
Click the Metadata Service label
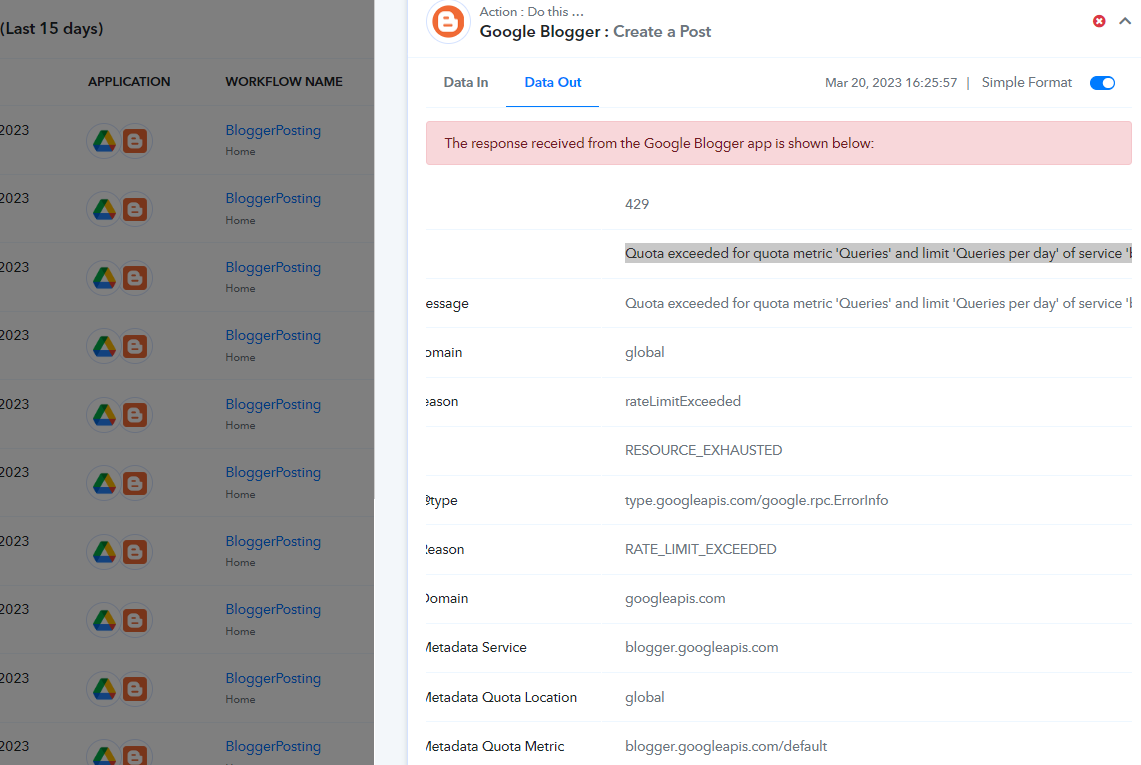pyautogui.click(x=476, y=648)
